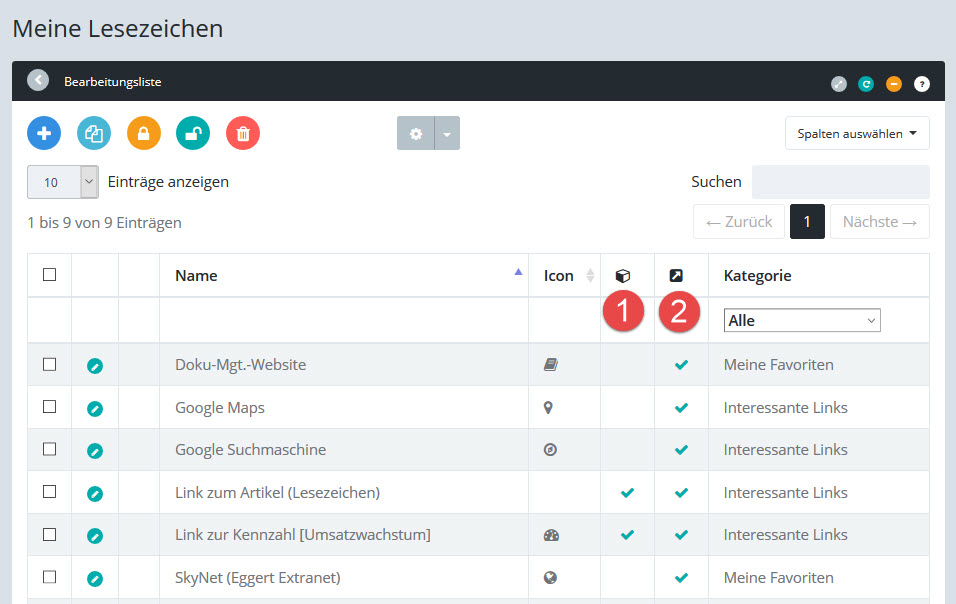Image resolution: width=956 pixels, height=604 pixels.
Task: Click the orange lock icon button
Action: [x=144, y=133]
